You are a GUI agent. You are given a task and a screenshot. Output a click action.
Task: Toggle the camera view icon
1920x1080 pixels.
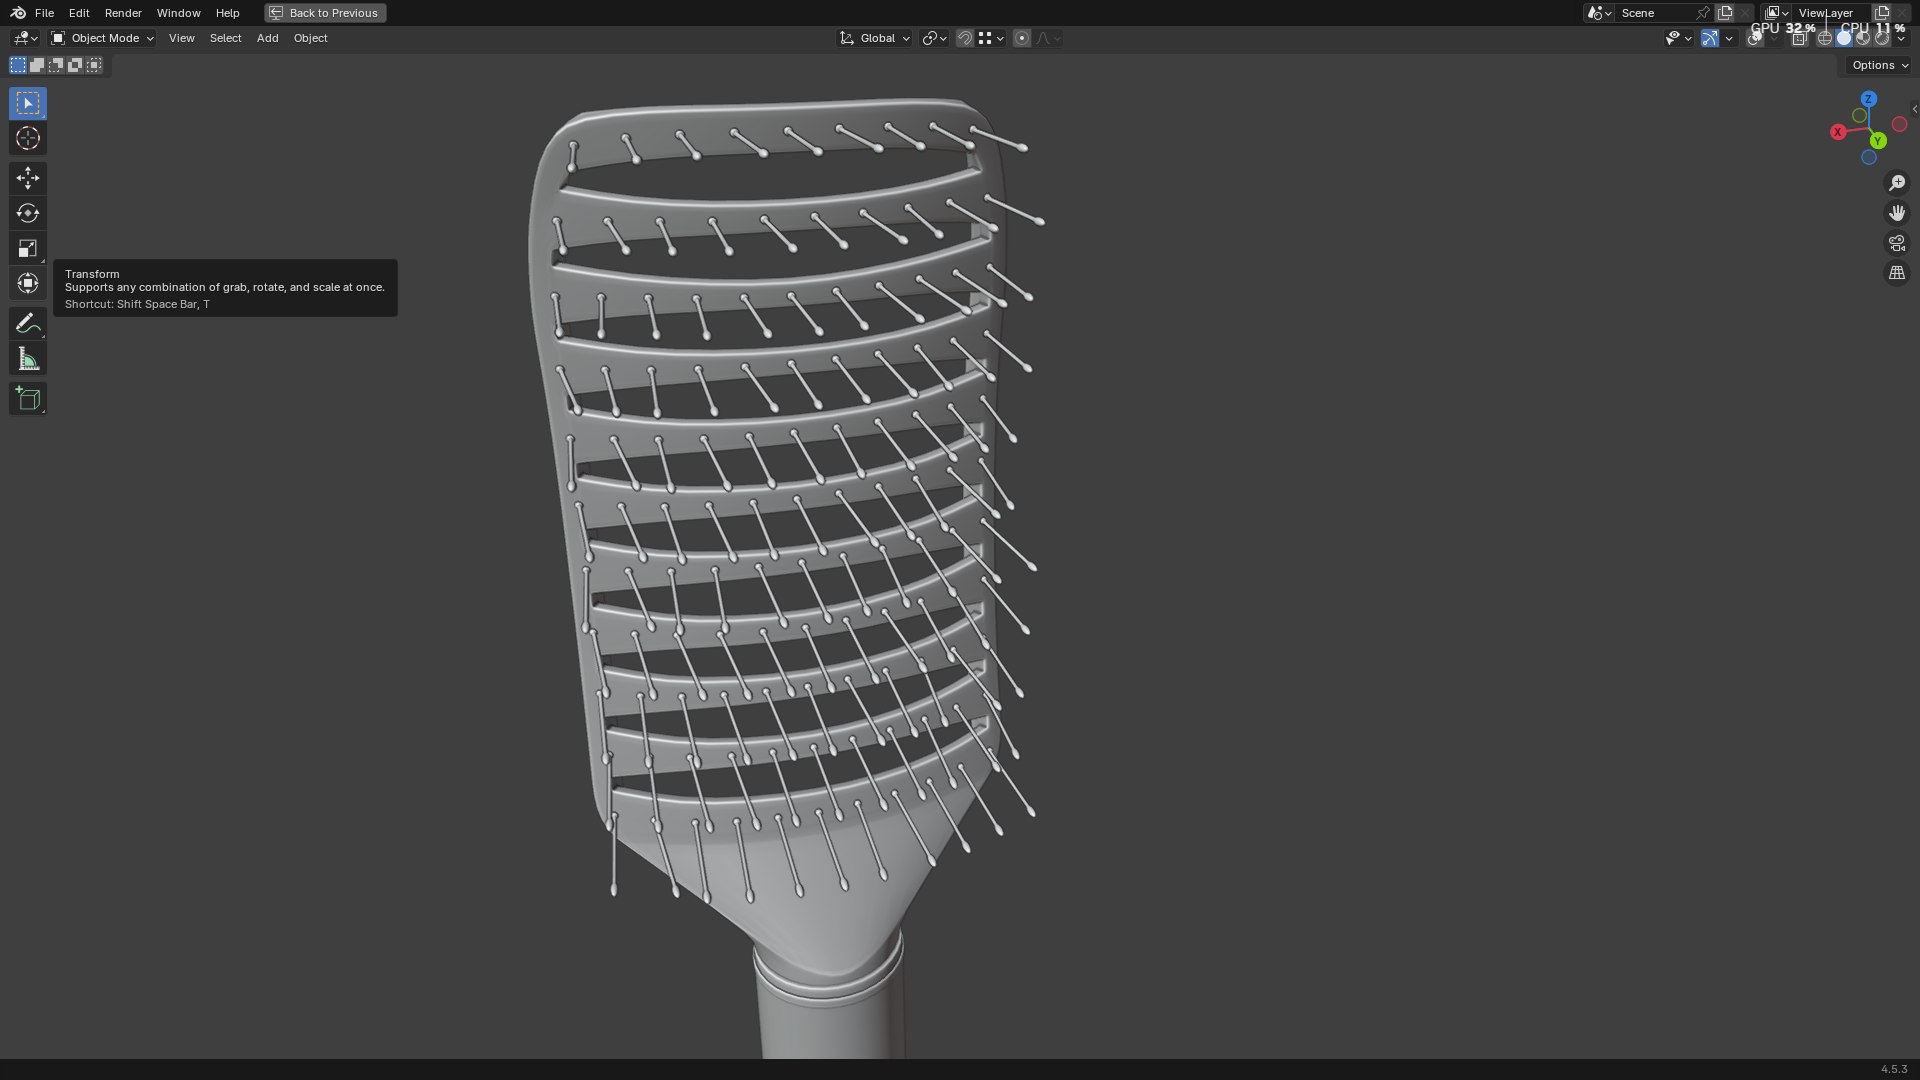(x=1897, y=243)
